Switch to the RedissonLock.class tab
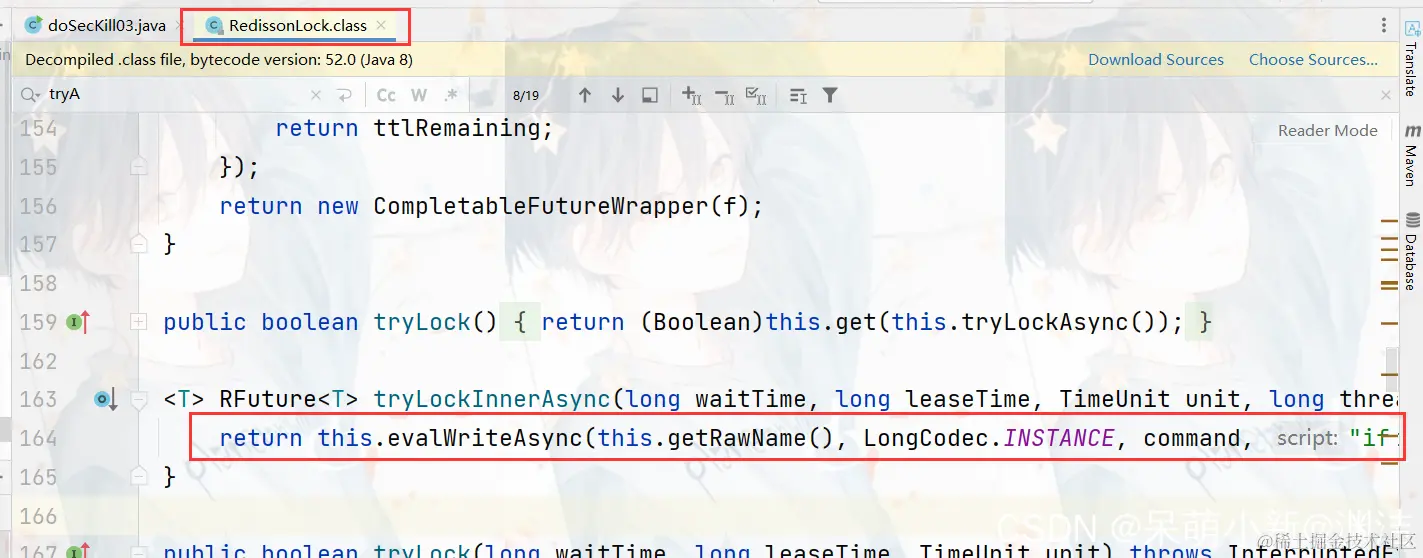 tap(297, 25)
